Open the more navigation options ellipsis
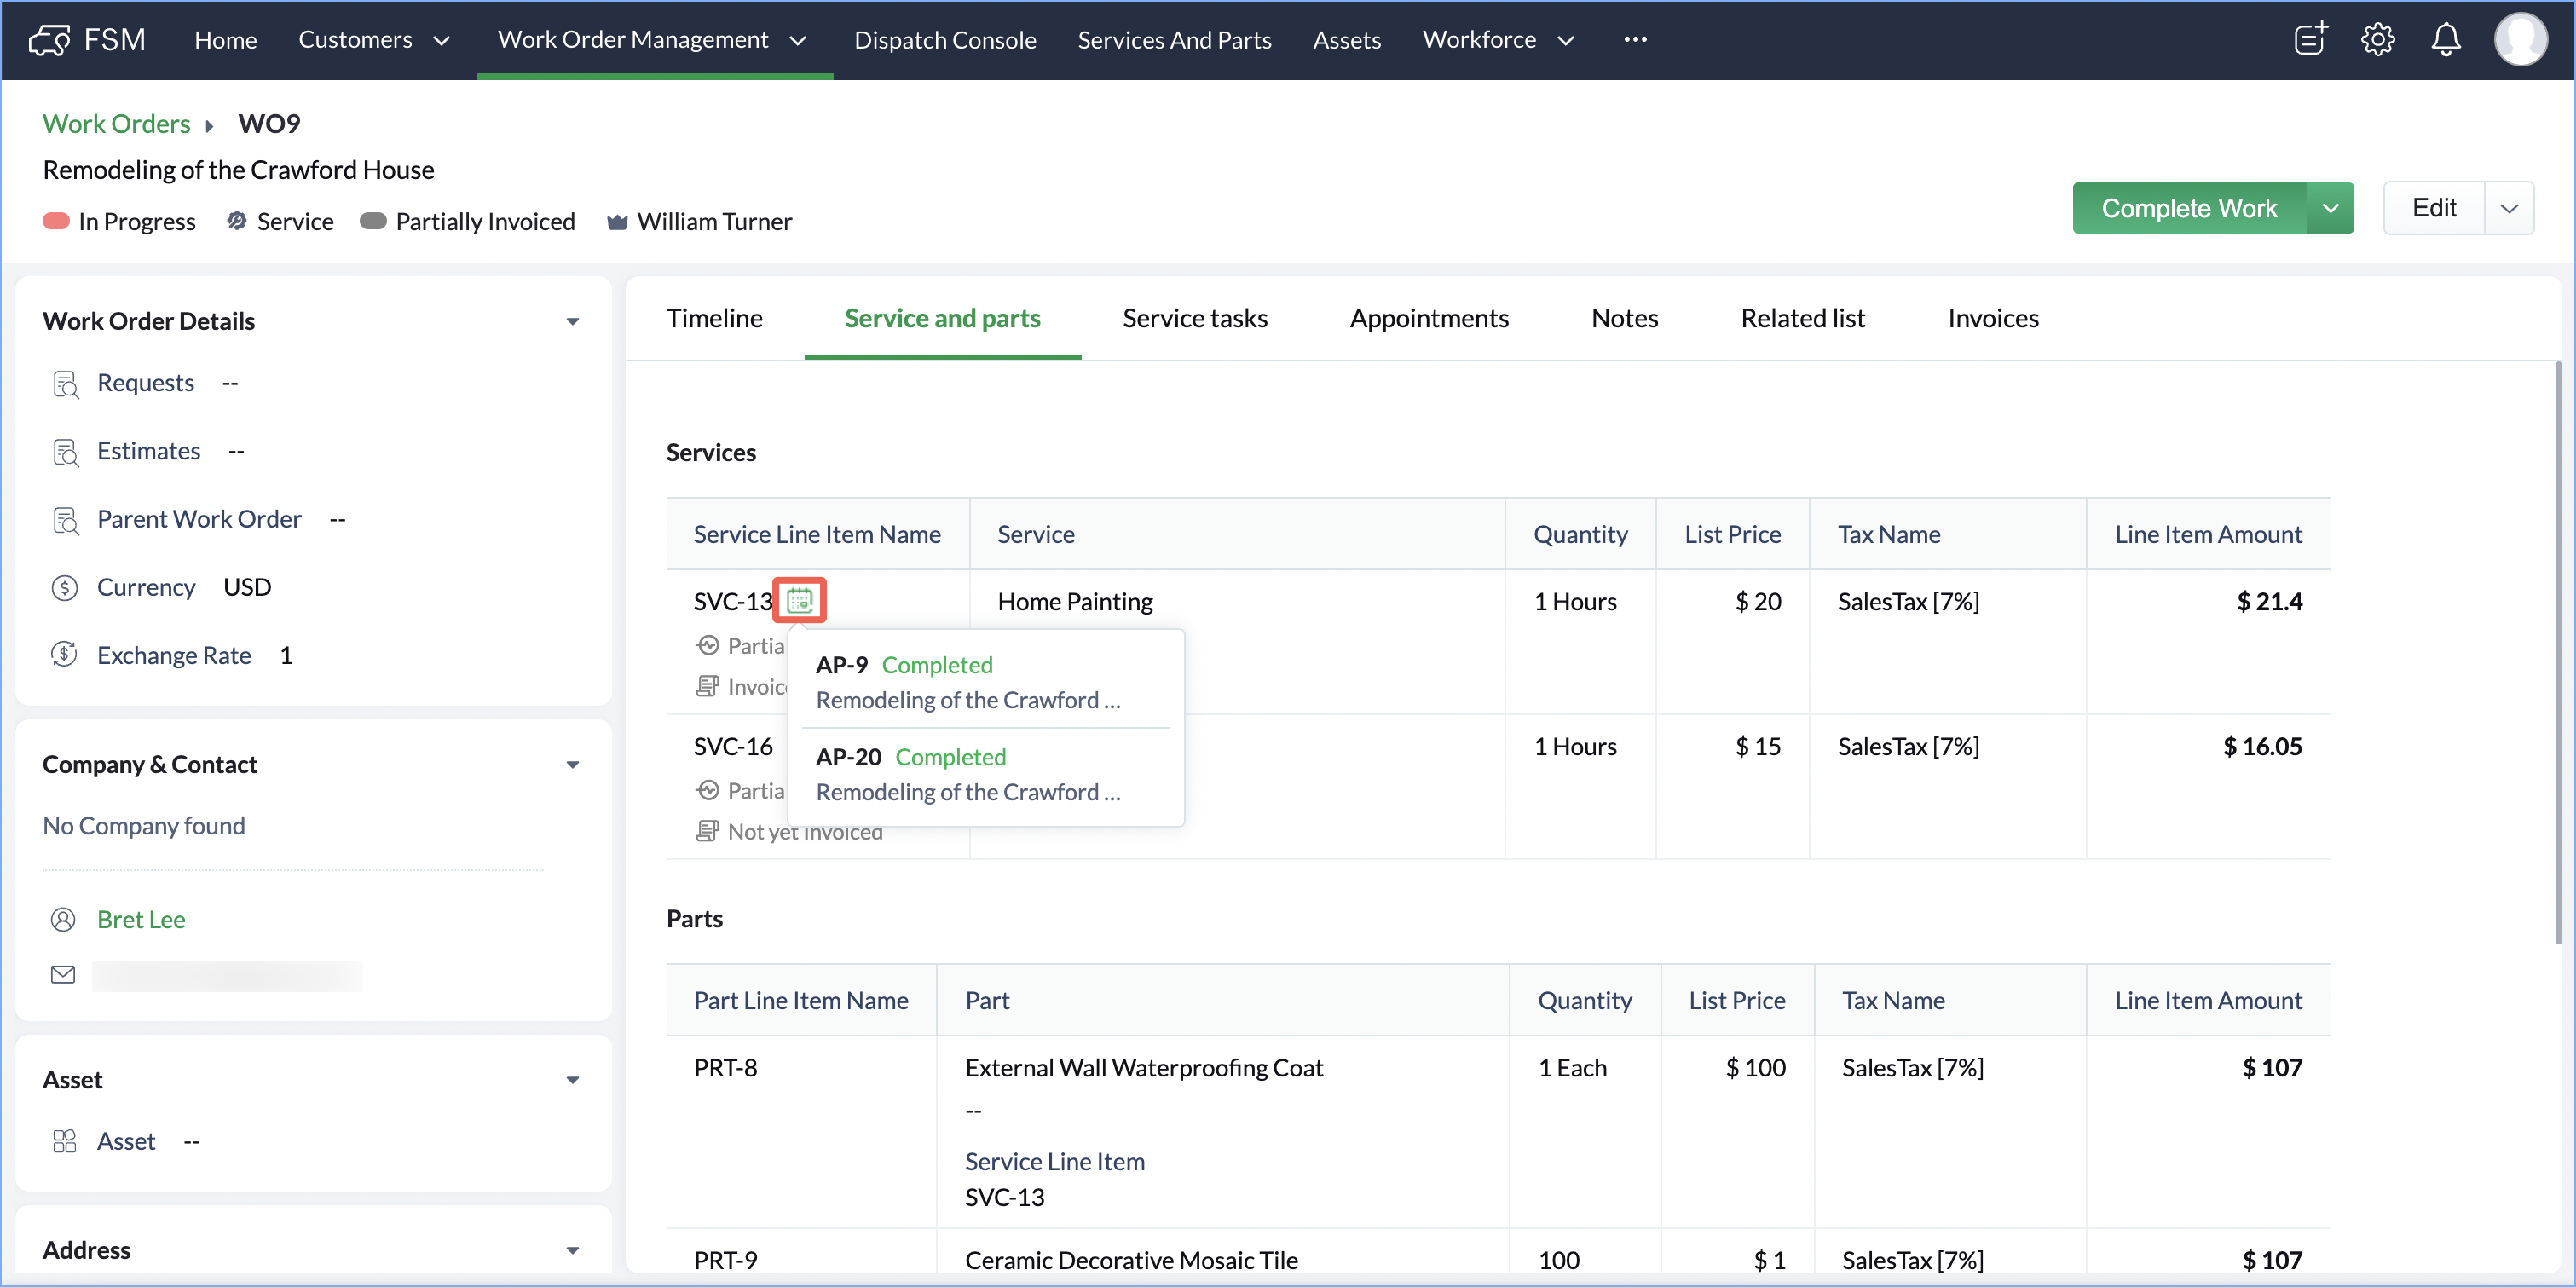The width and height of the screenshot is (2576, 1287). click(1635, 40)
